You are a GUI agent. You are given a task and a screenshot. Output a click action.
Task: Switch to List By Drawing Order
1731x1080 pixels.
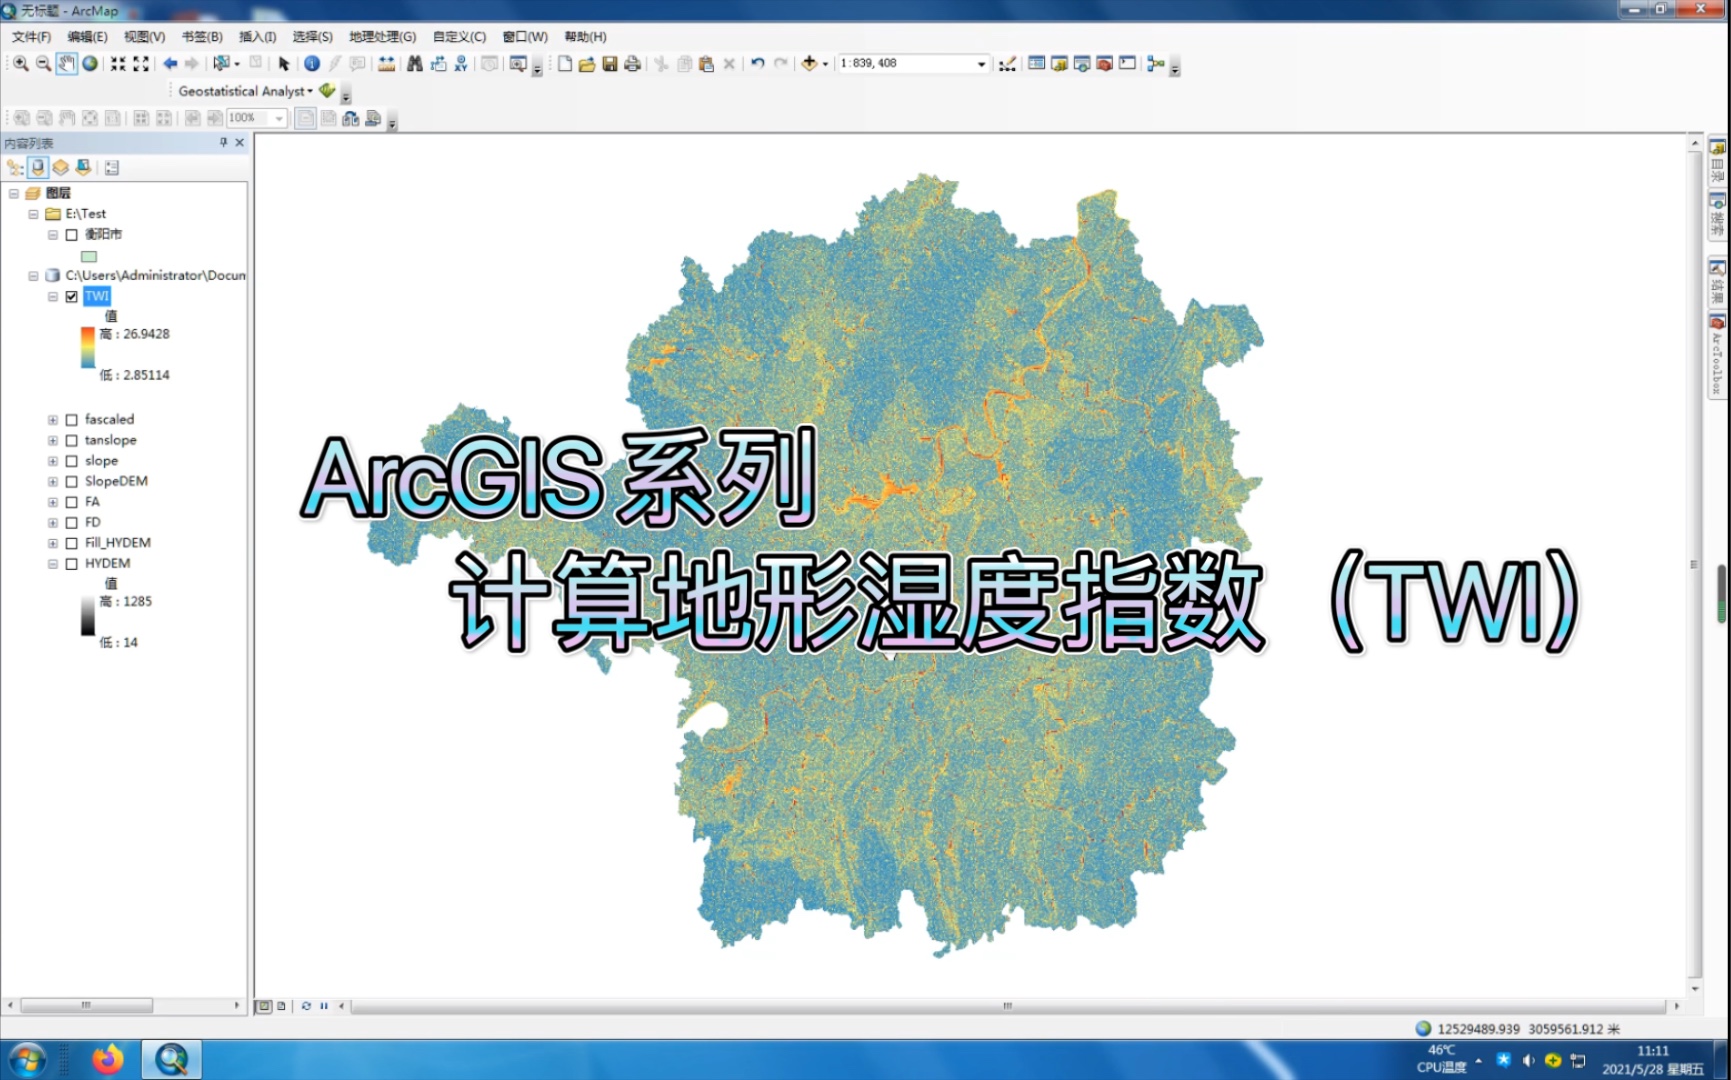(x=15, y=167)
